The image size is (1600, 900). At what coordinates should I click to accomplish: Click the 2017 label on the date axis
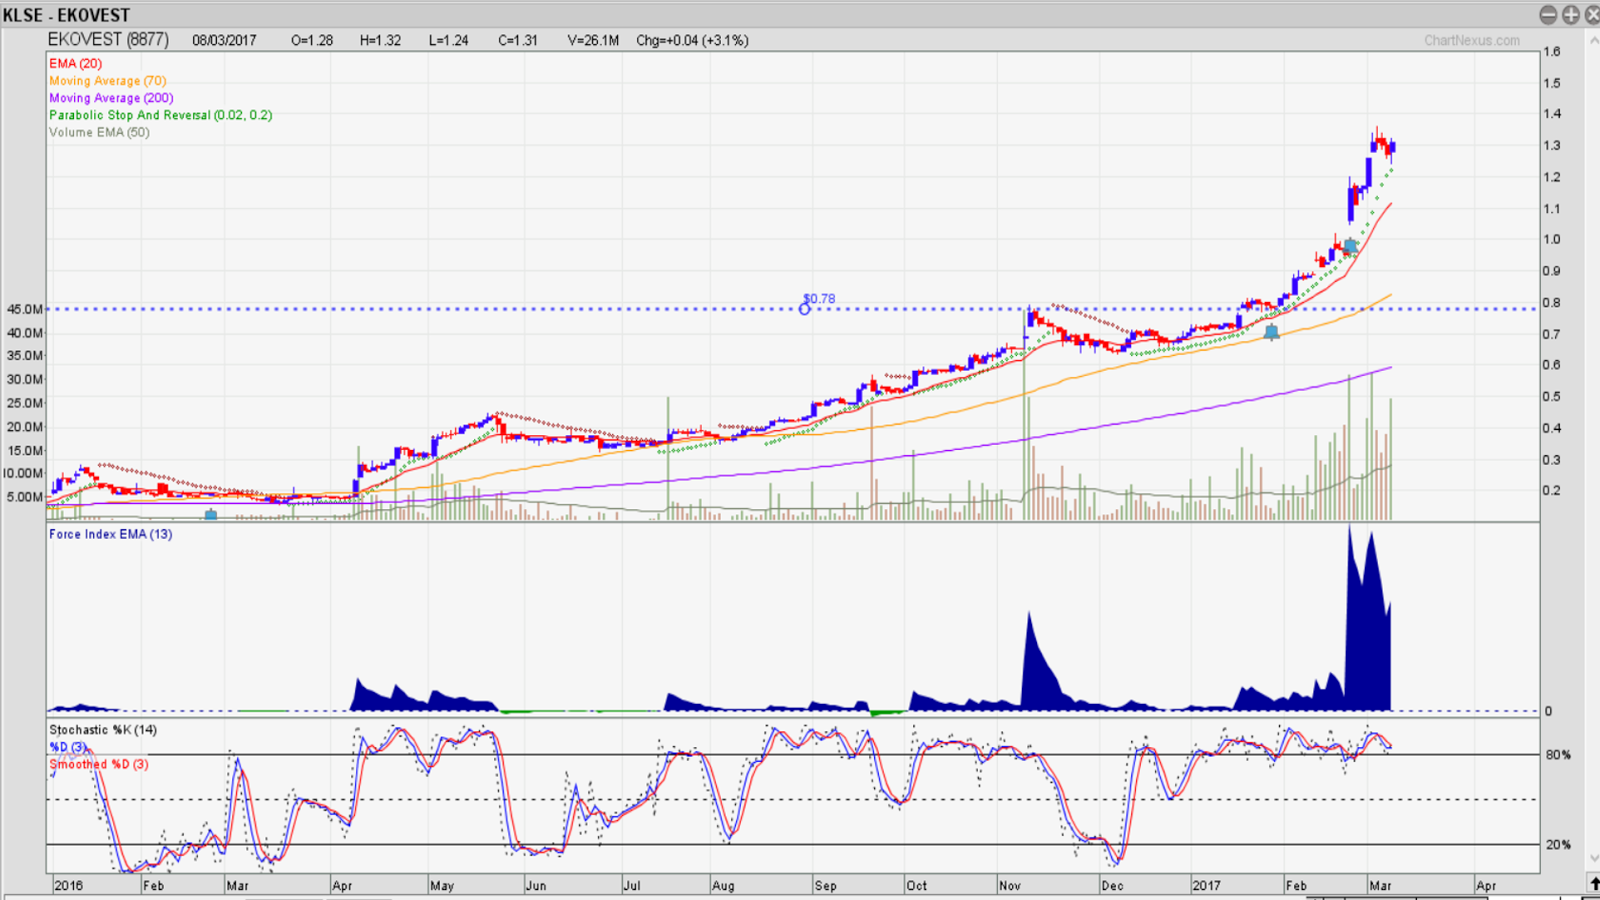click(1209, 885)
